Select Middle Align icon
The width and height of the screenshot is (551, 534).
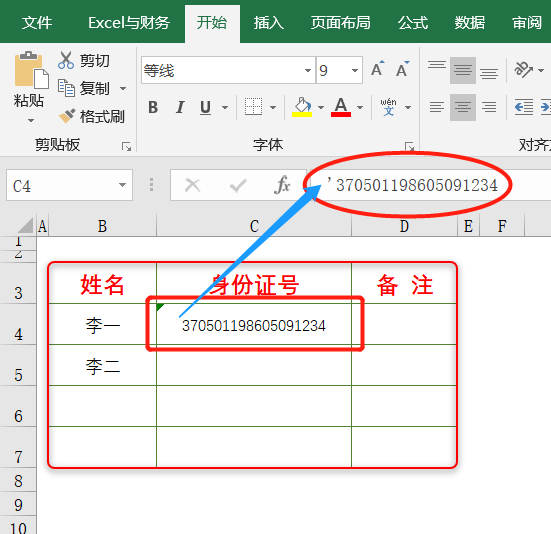point(463,70)
